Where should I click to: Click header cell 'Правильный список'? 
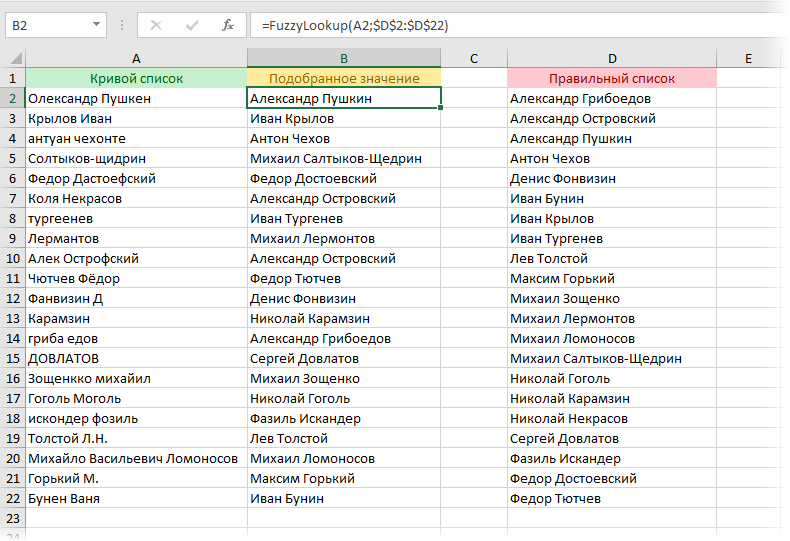(x=612, y=79)
